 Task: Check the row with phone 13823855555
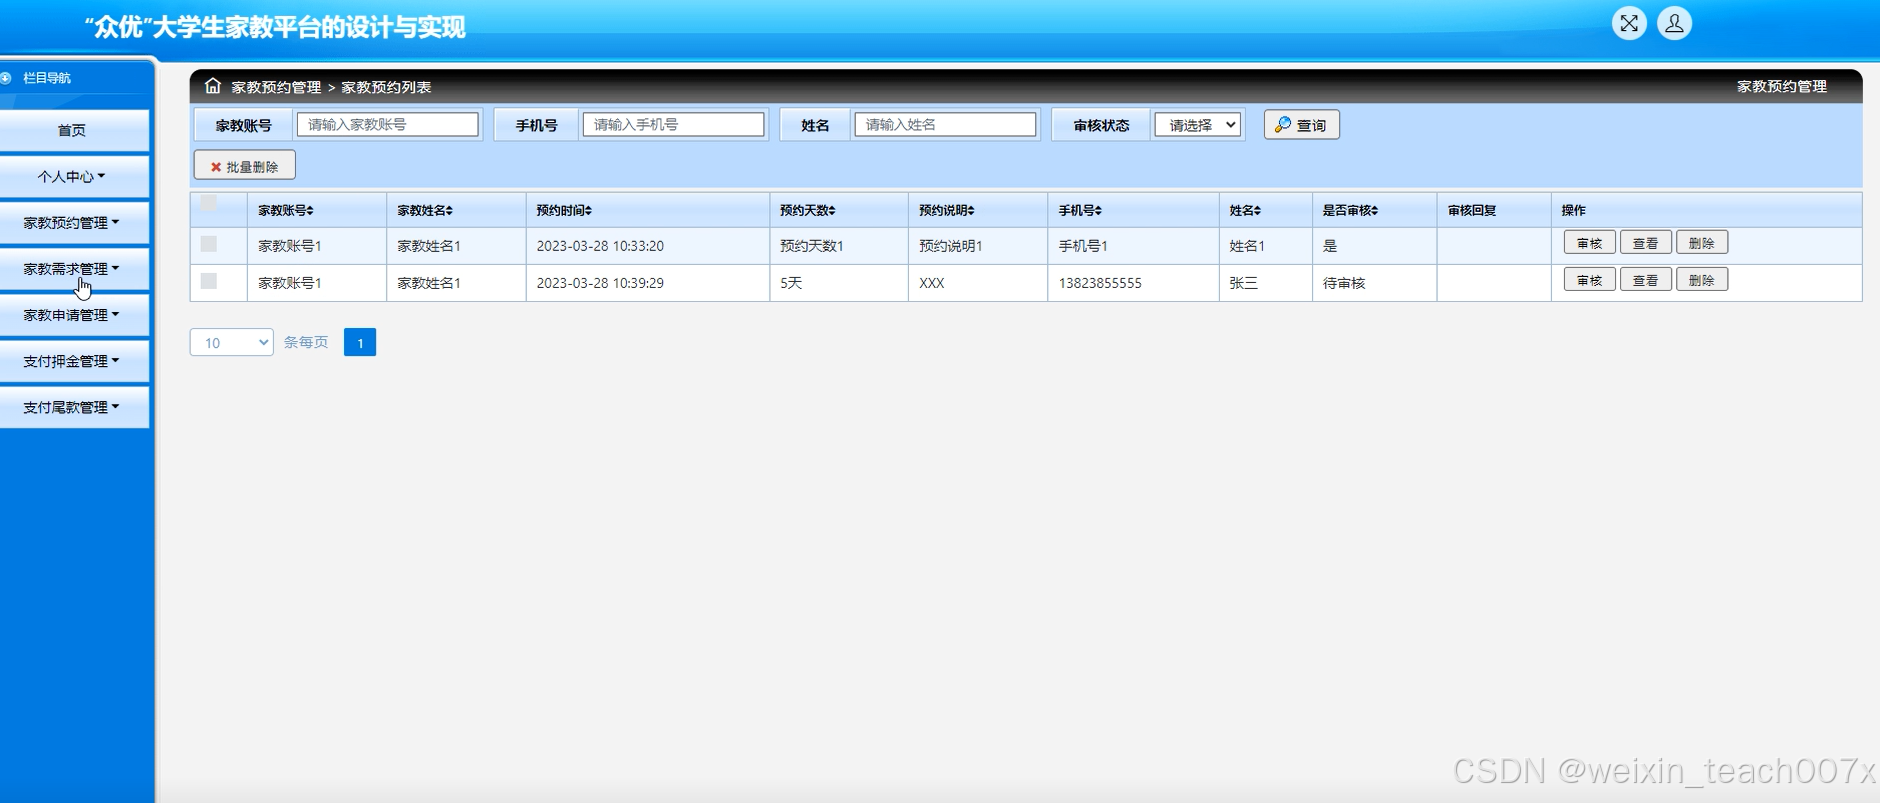209,281
